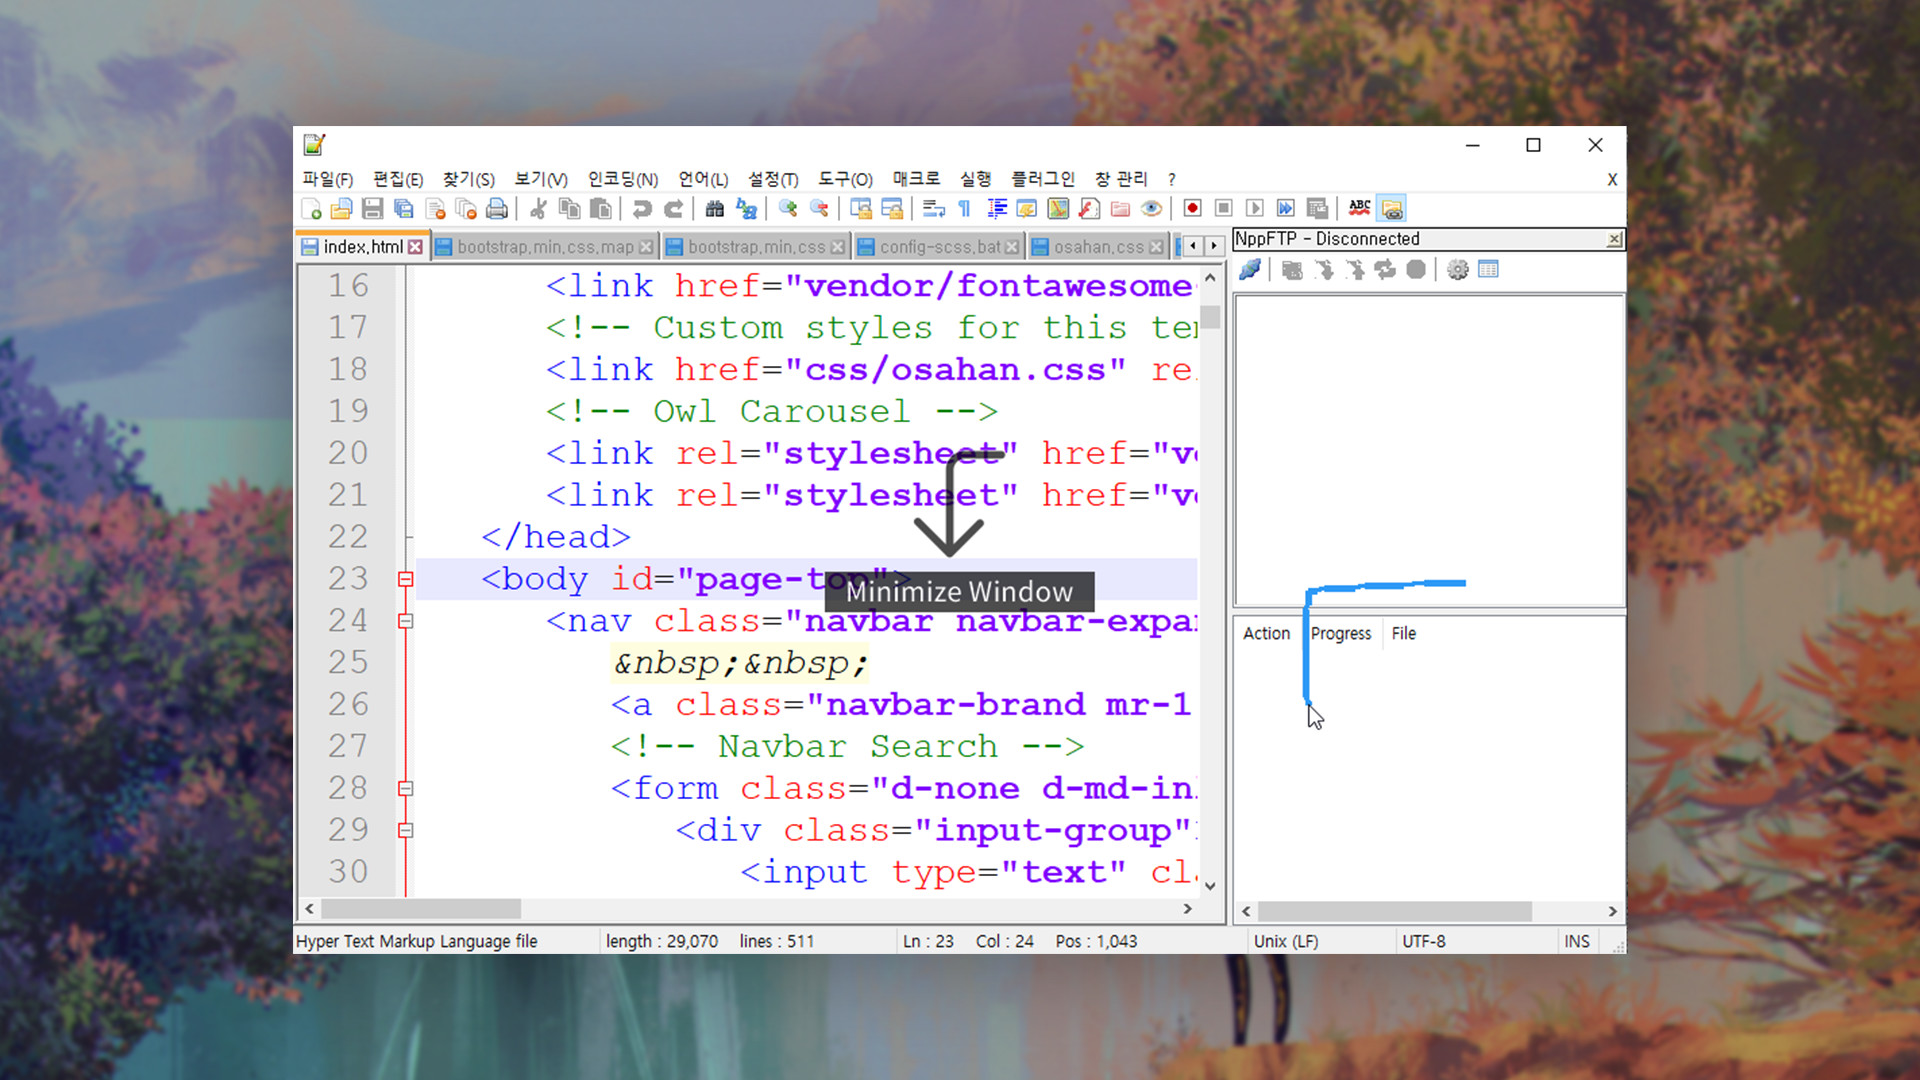The width and height of the screenshot is (1920, 1080).
Task: Toggle word wrap in the toolbar
Action: [x=933, y=208]
